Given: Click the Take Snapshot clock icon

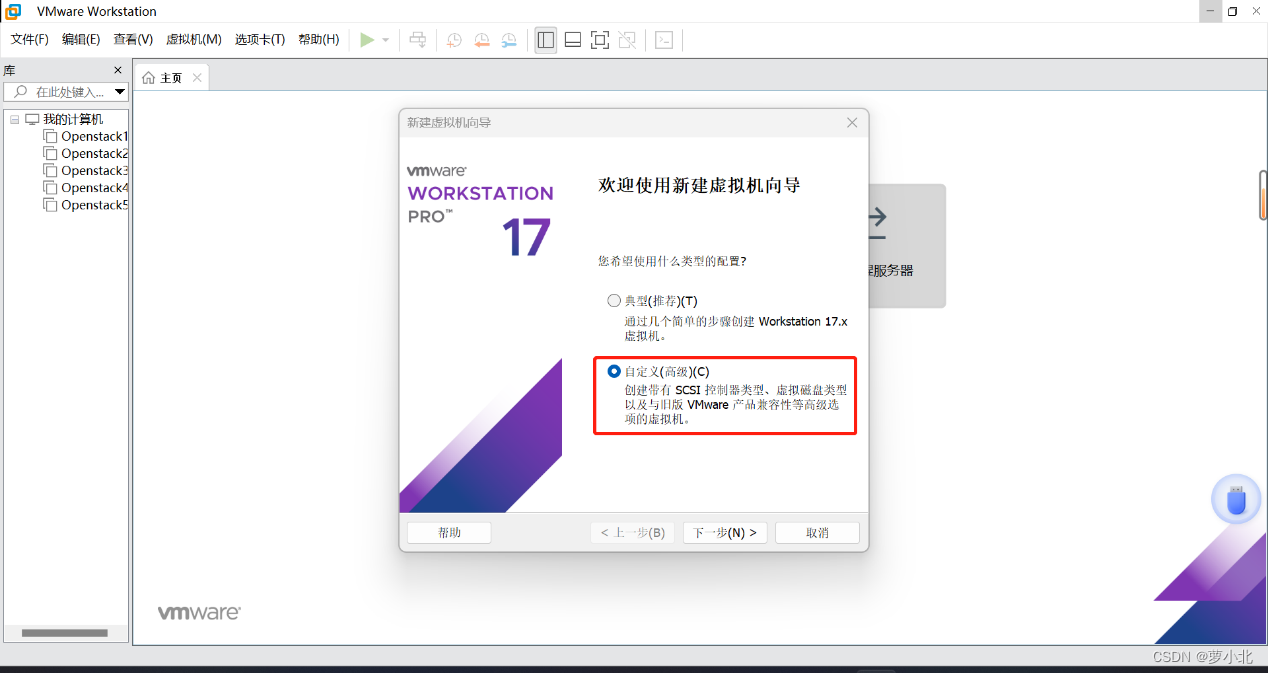Looking at the screenshot, I should coord(454,40).
